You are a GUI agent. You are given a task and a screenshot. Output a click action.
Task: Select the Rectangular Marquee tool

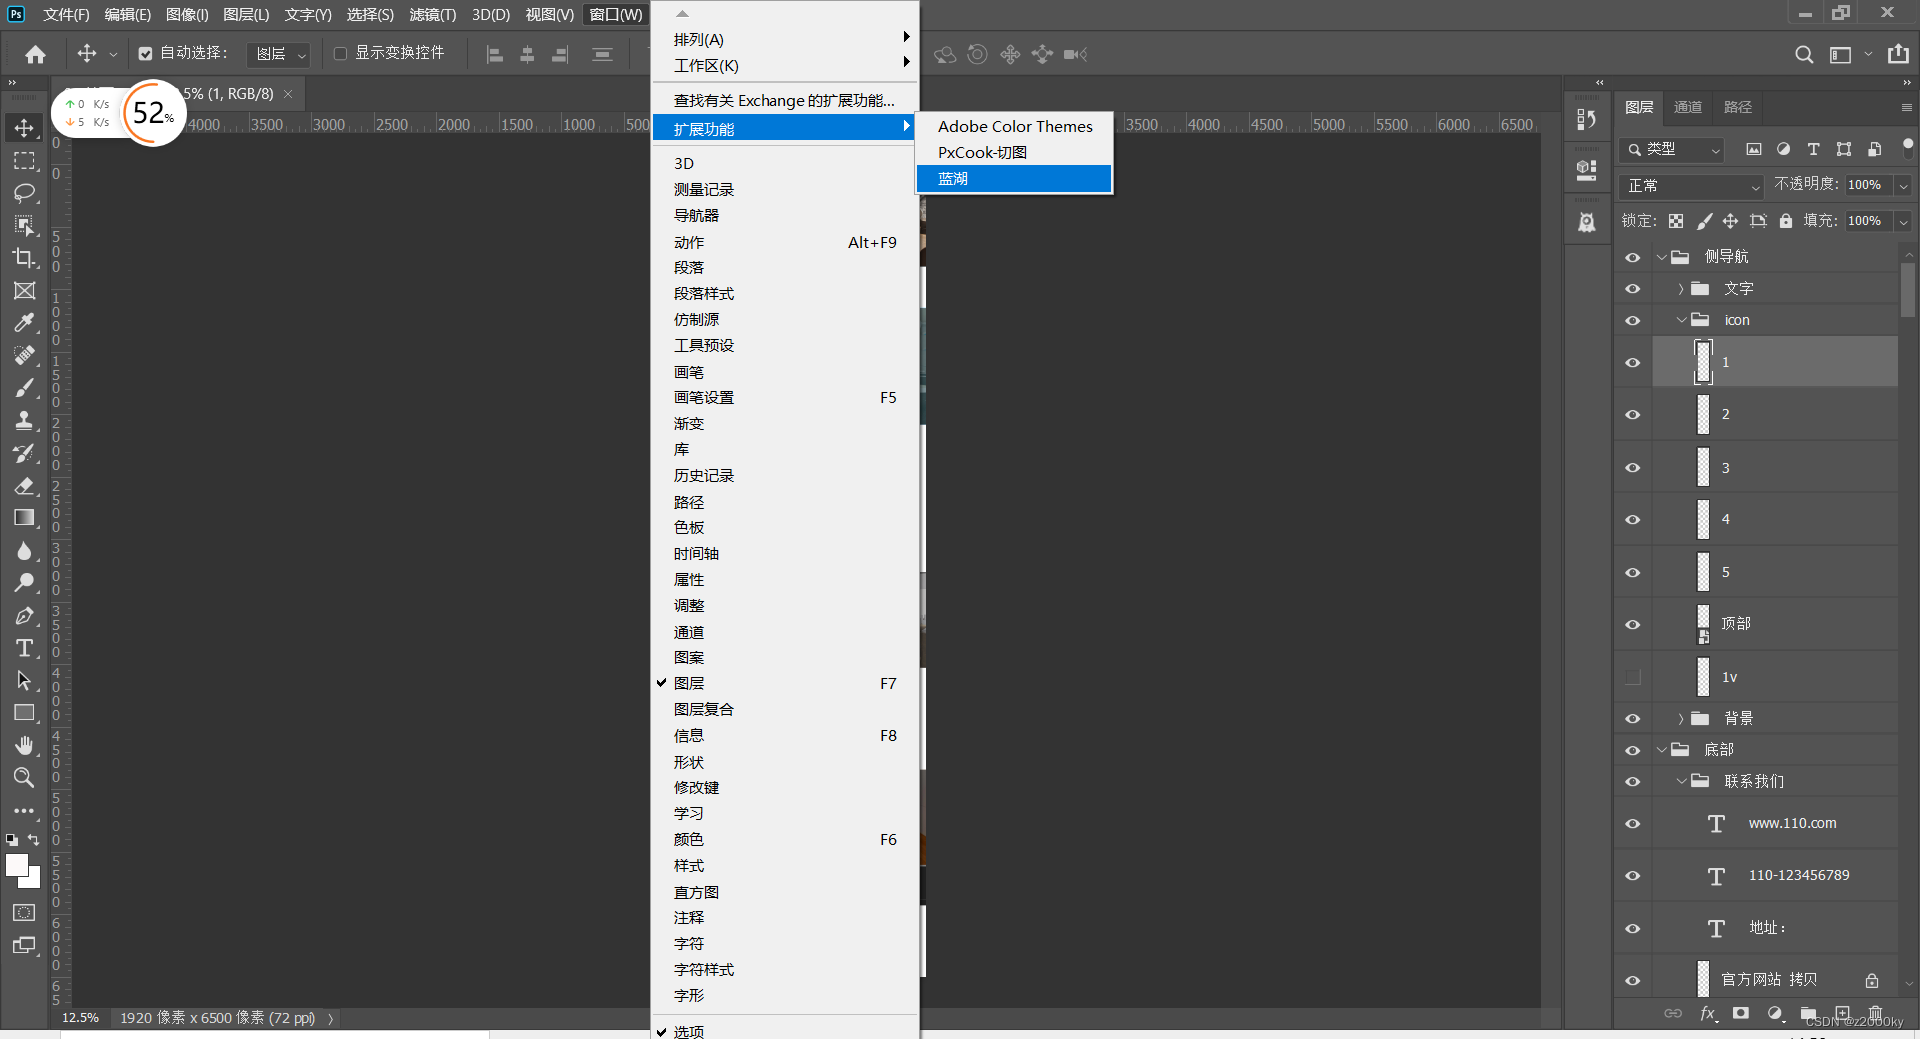click(x=24, y=160)
